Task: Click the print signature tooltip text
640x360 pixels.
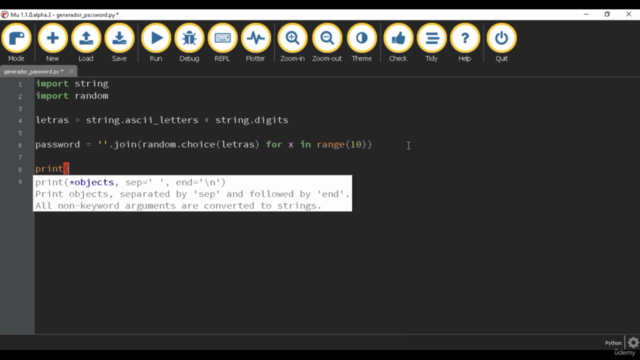Action: tap(130, 182)
